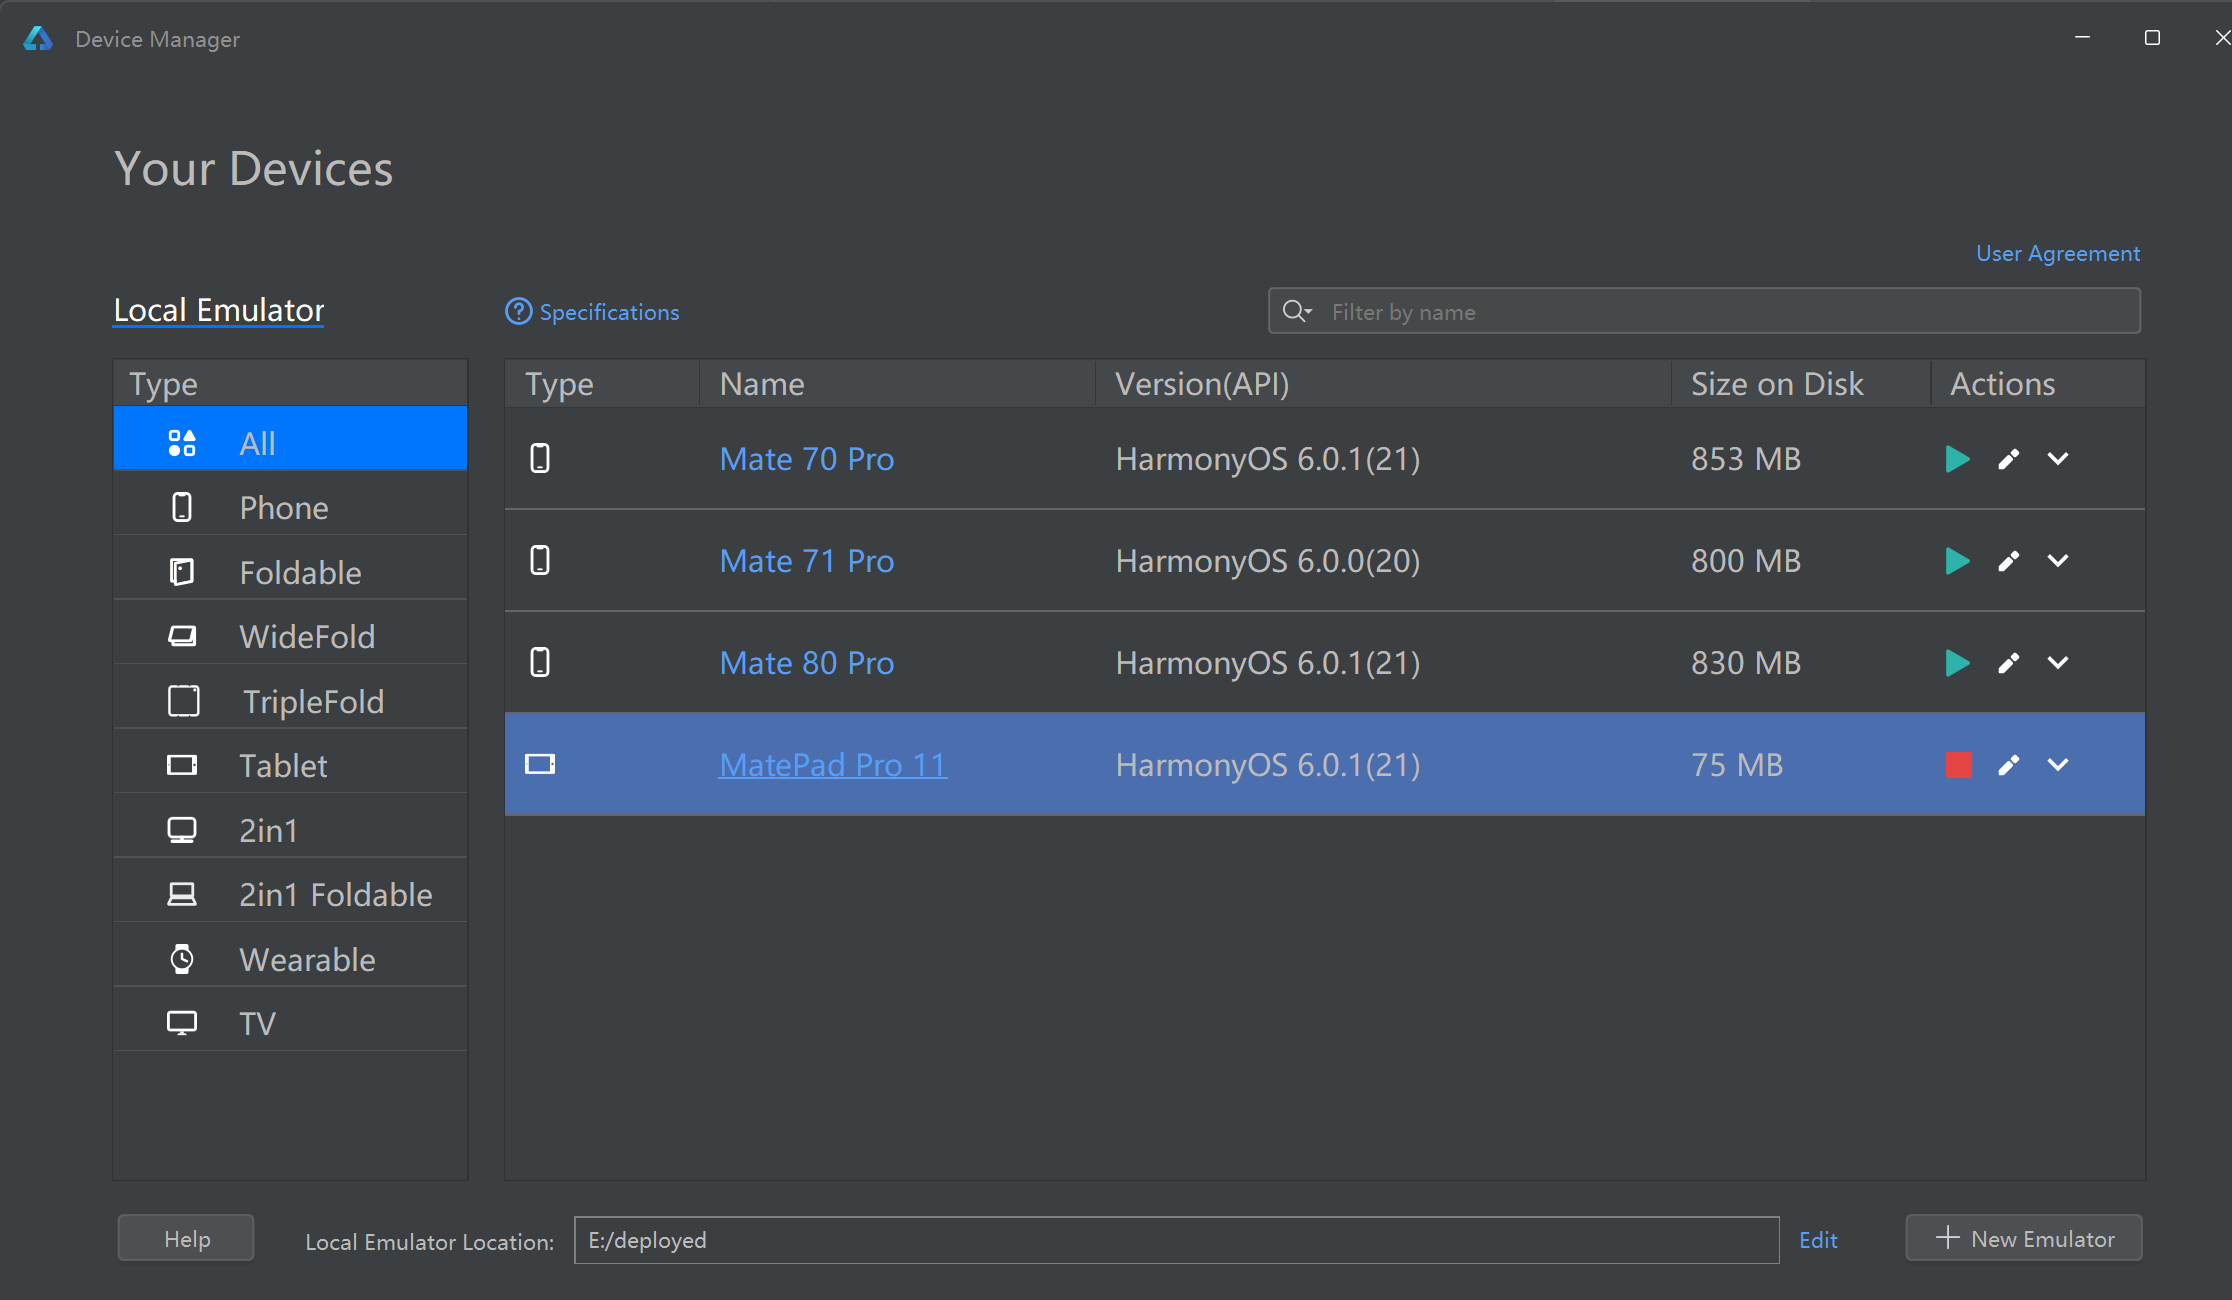The width and height of the screenshot is (2232, 1300).
Task: Click the Type column header in device table
Action: click(x=602, y=384)
